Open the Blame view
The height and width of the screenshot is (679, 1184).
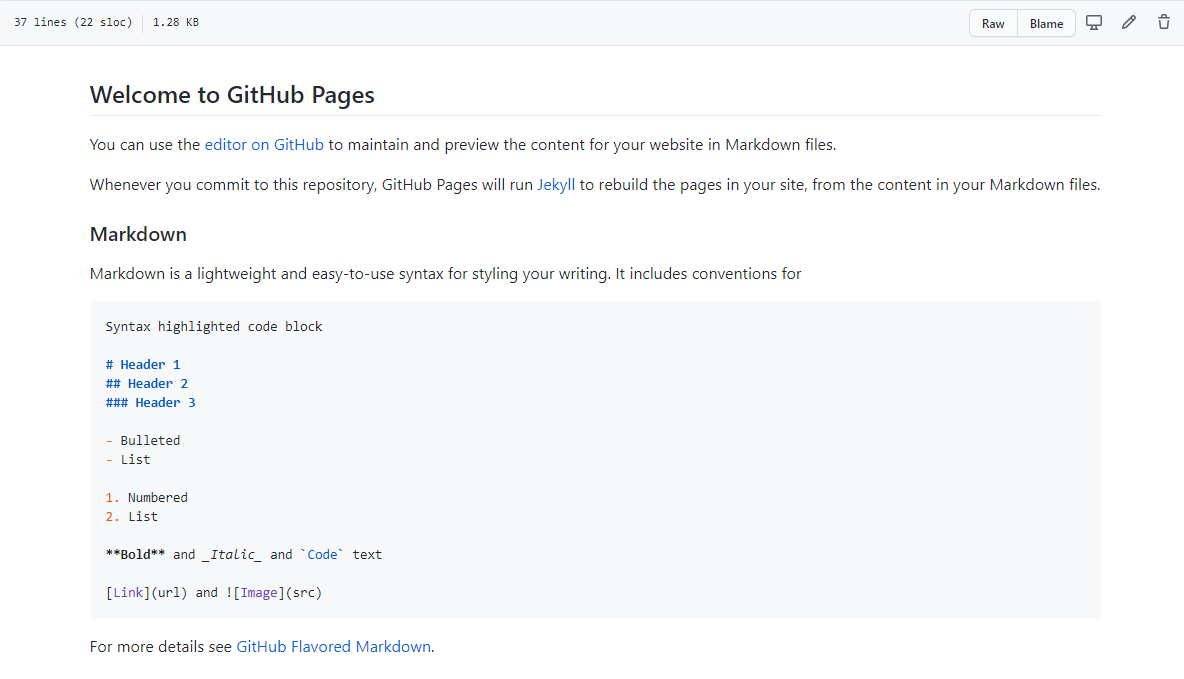(x=1046, y=23)
